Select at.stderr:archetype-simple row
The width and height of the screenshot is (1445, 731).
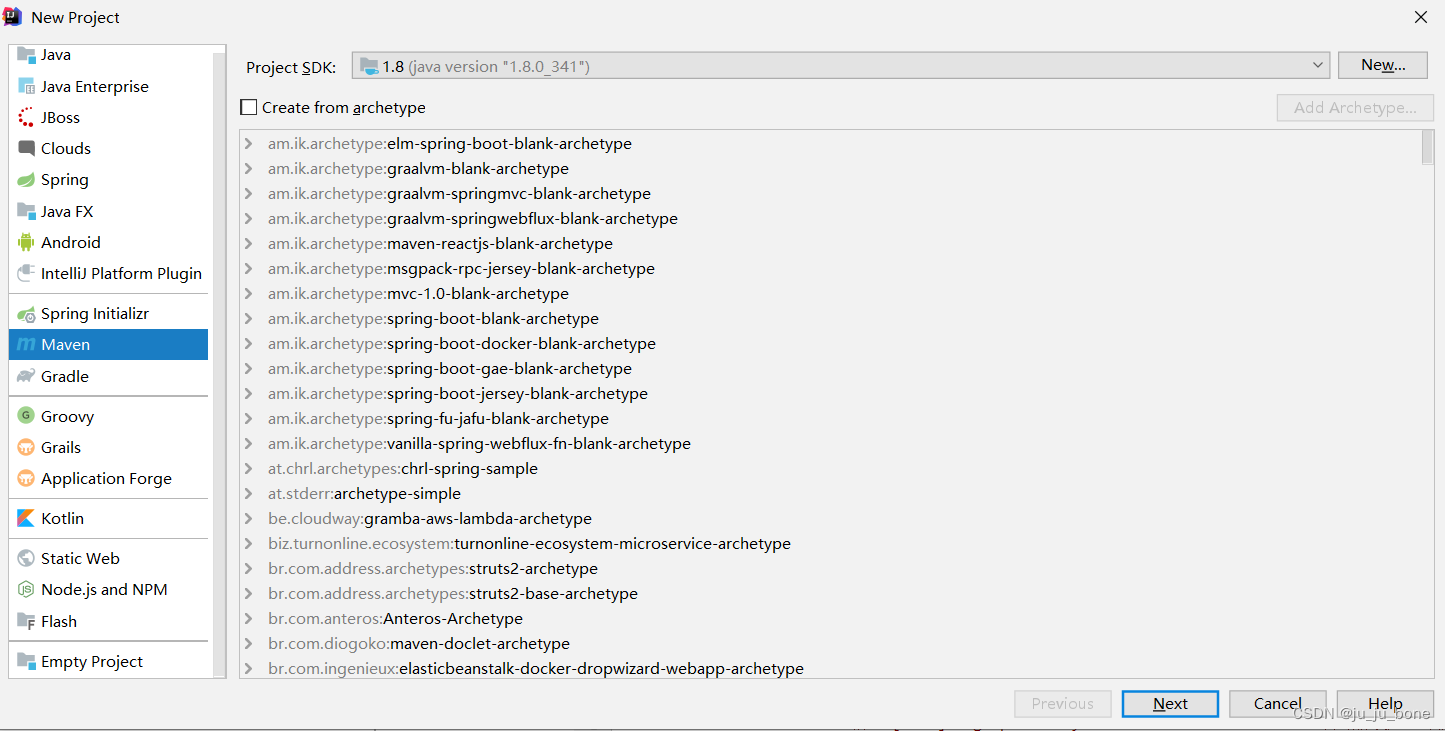(x=829, y=493)
